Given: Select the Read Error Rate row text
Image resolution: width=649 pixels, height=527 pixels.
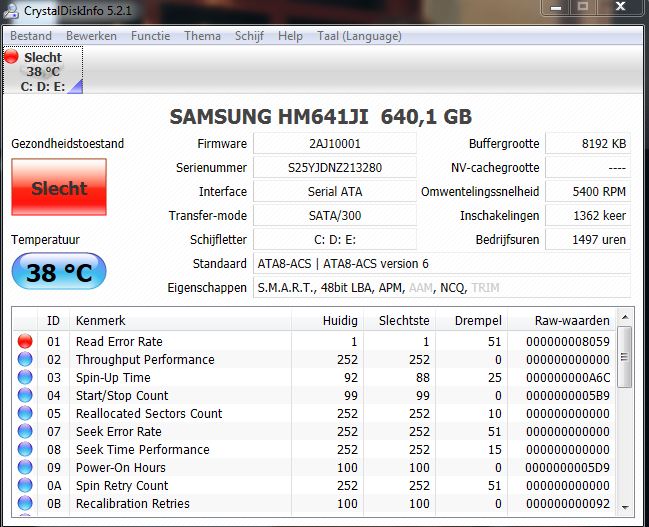Looking at the screenshot, I should click(x=119, y=341).
